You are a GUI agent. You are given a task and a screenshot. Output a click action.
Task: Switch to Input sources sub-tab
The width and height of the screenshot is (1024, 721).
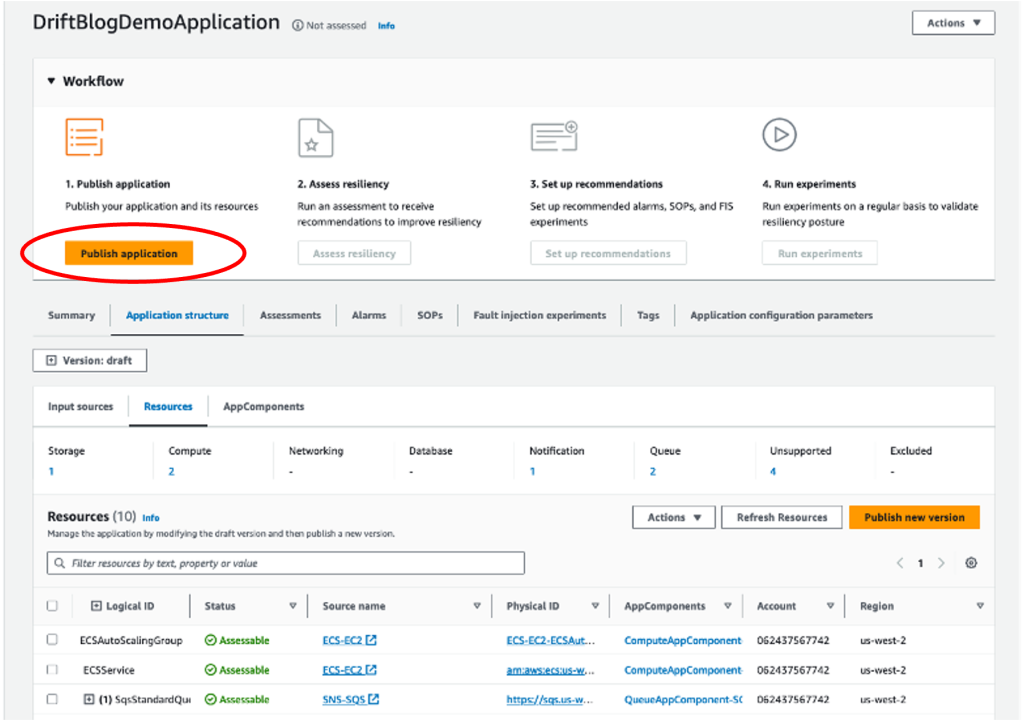[80, 406]
